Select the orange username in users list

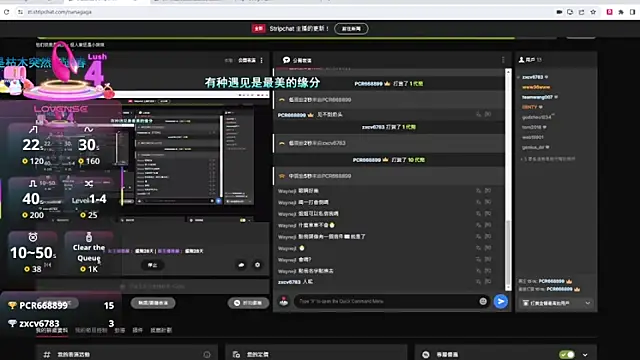(536, 87)
